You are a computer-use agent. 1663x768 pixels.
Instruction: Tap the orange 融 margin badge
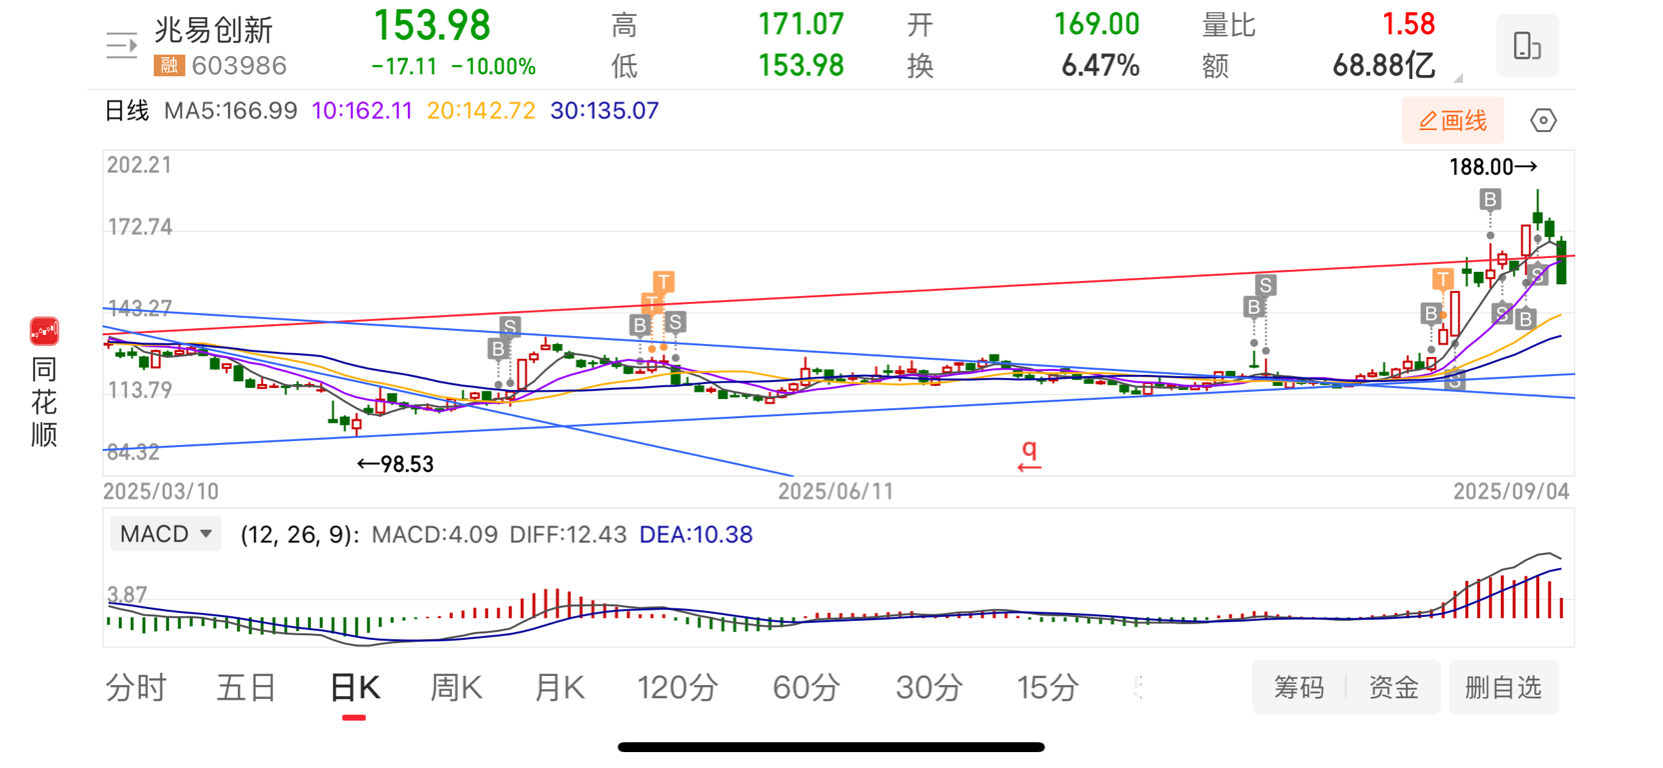(168, 66)
